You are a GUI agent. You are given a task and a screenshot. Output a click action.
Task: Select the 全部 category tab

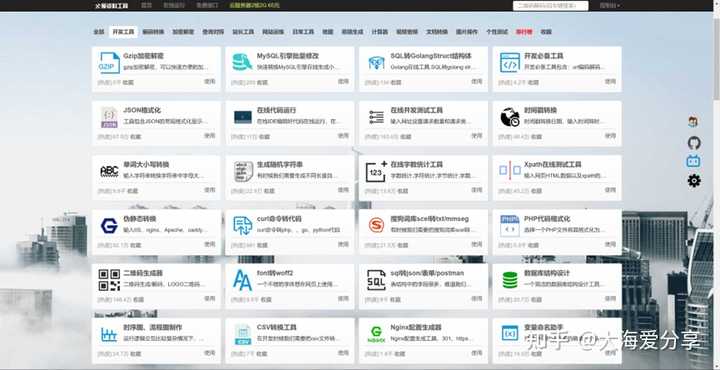pyautogui.click(x=99, y=32)
